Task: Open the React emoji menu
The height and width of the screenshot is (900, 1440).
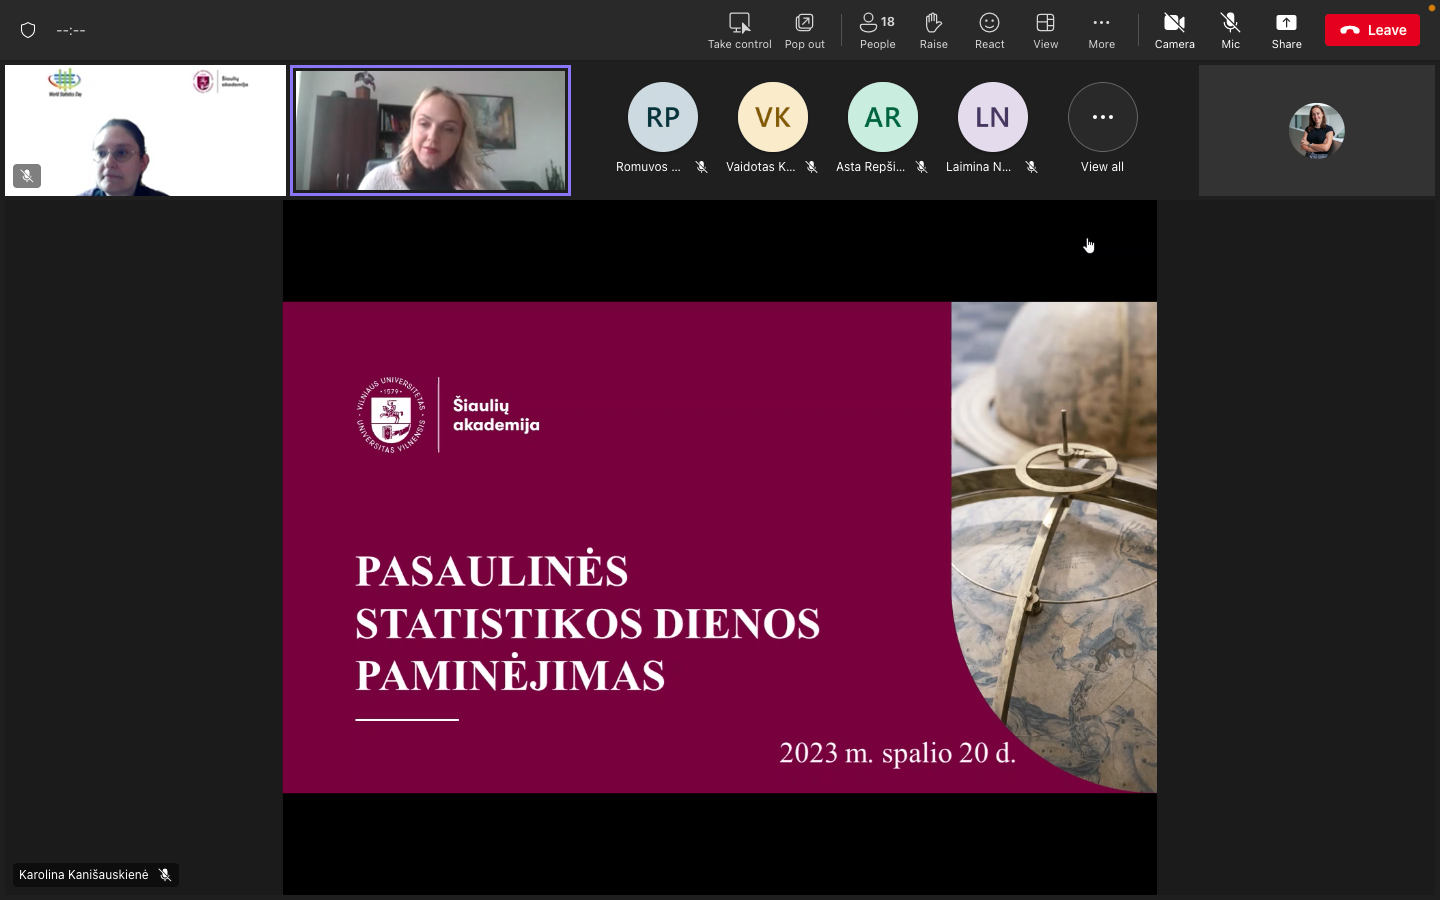Action: (989, 30)
